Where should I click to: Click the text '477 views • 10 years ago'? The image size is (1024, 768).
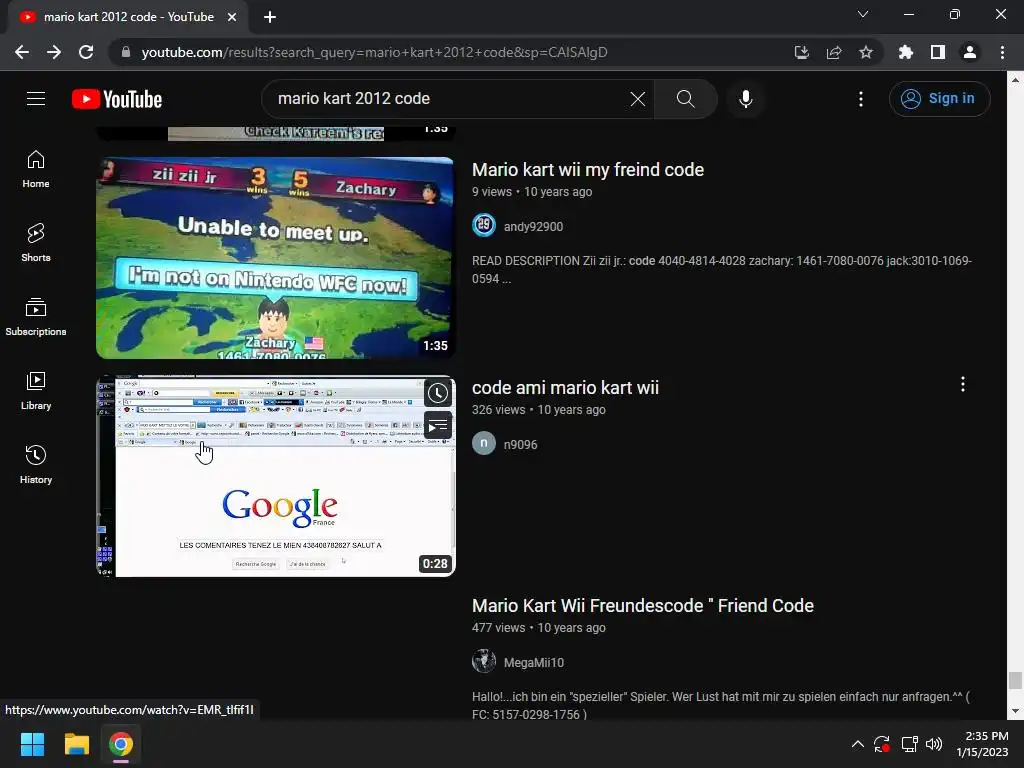[x=539, y=628]
